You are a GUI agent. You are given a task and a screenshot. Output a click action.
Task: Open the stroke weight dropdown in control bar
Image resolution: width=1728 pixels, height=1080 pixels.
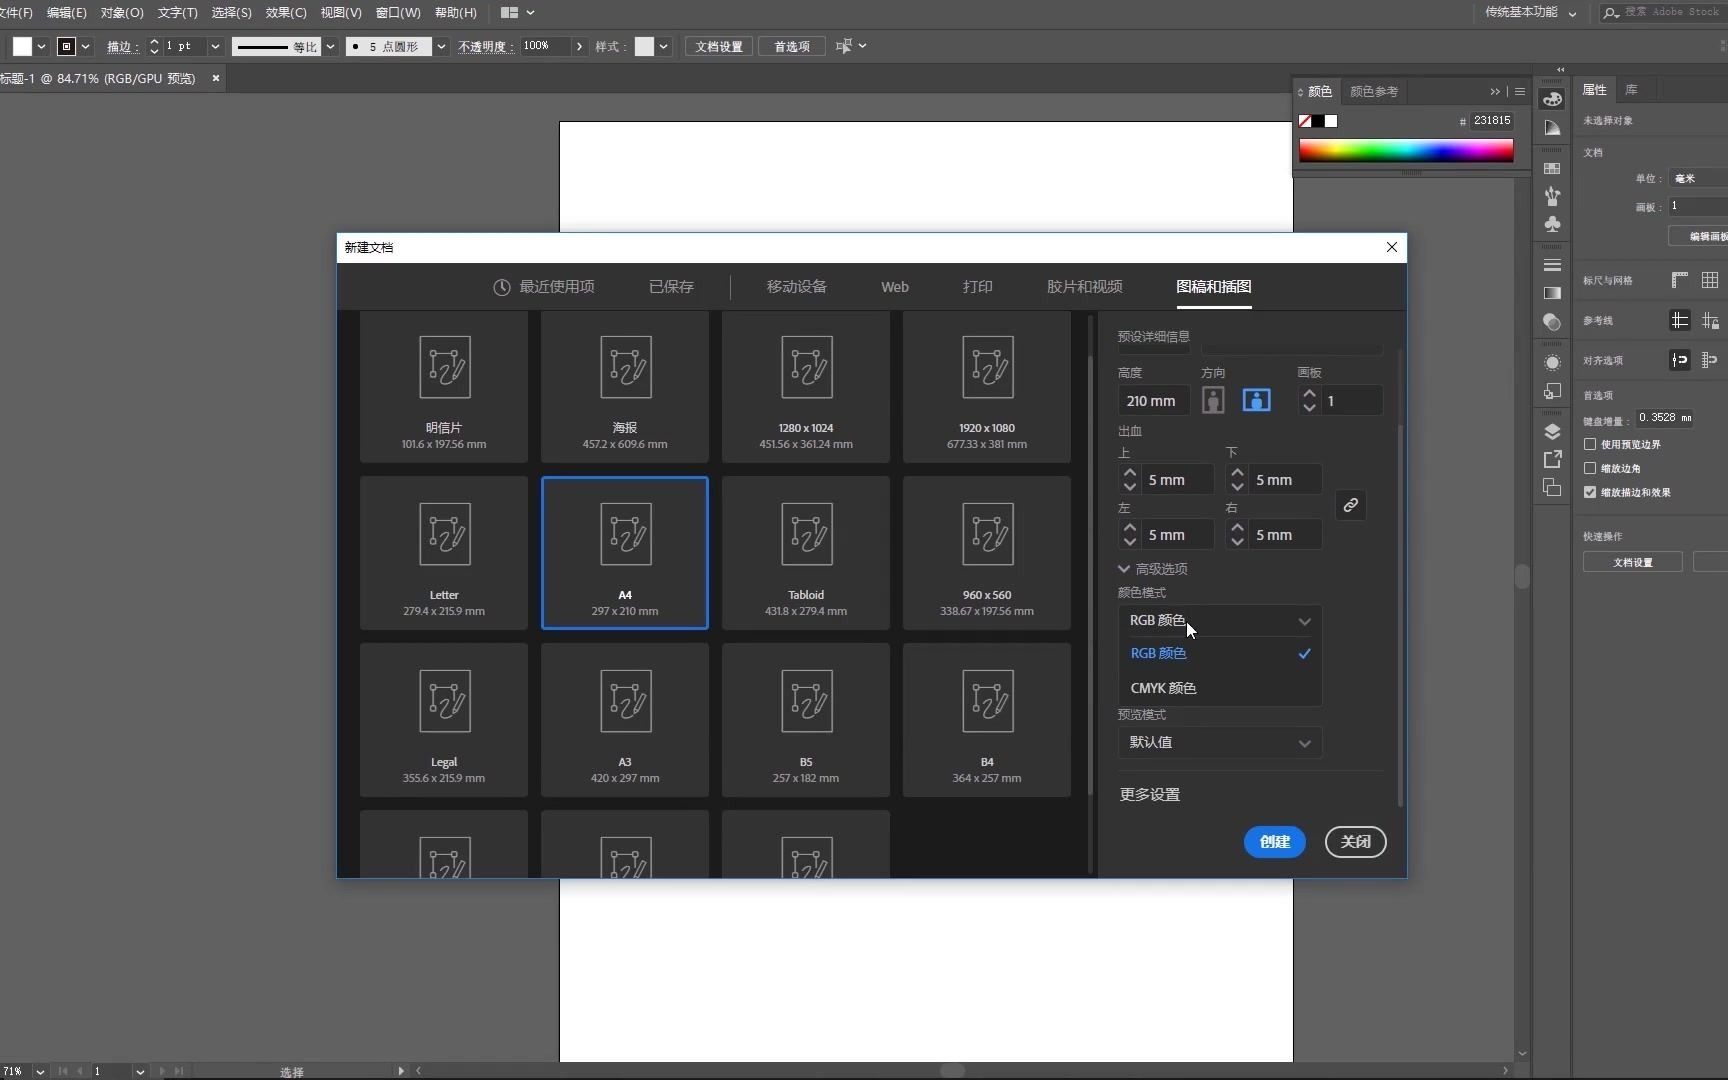click(x=215, y=46)
